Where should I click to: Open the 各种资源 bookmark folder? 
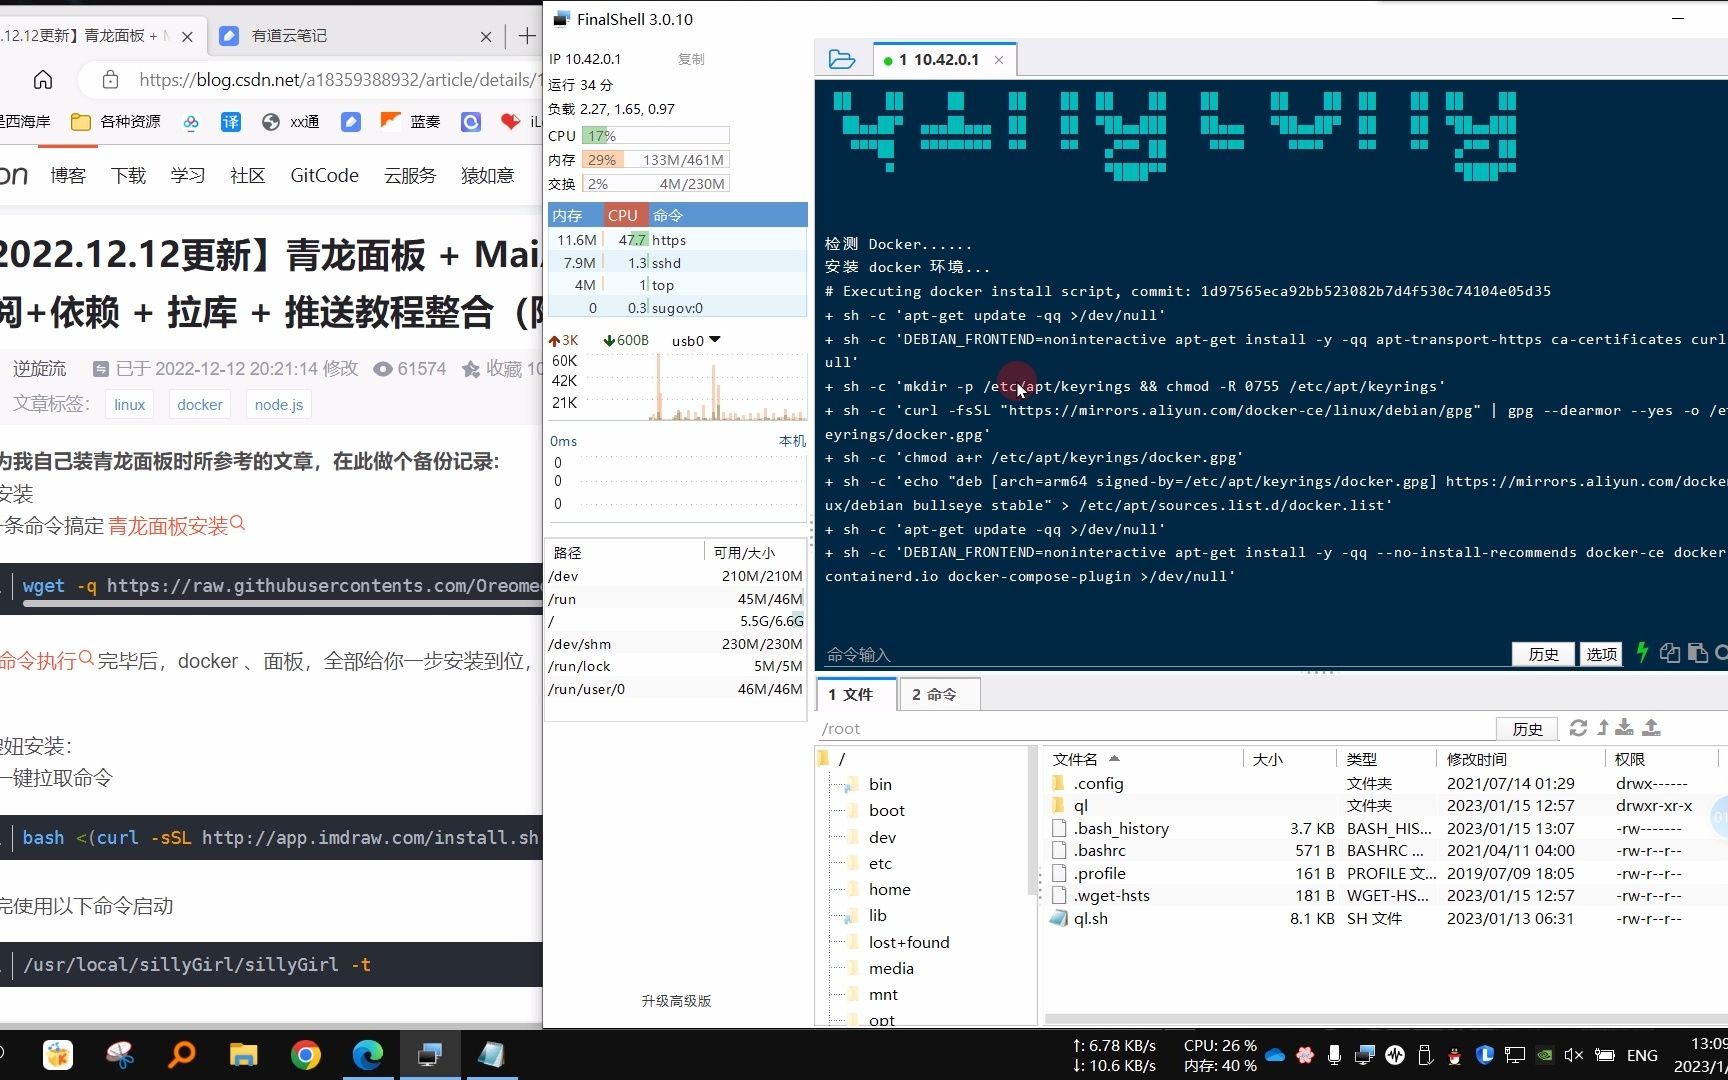116,121
